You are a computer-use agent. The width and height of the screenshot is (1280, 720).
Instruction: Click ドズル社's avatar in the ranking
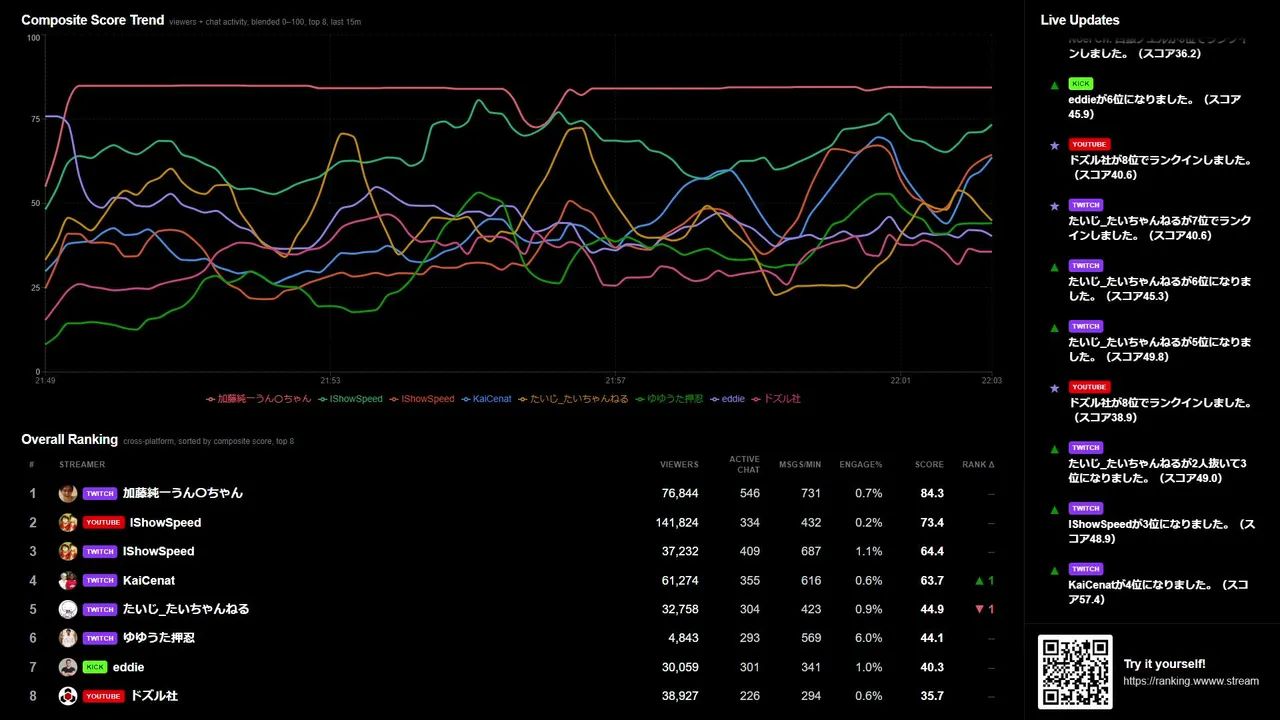pyautogui.click(x=68, y=696)
